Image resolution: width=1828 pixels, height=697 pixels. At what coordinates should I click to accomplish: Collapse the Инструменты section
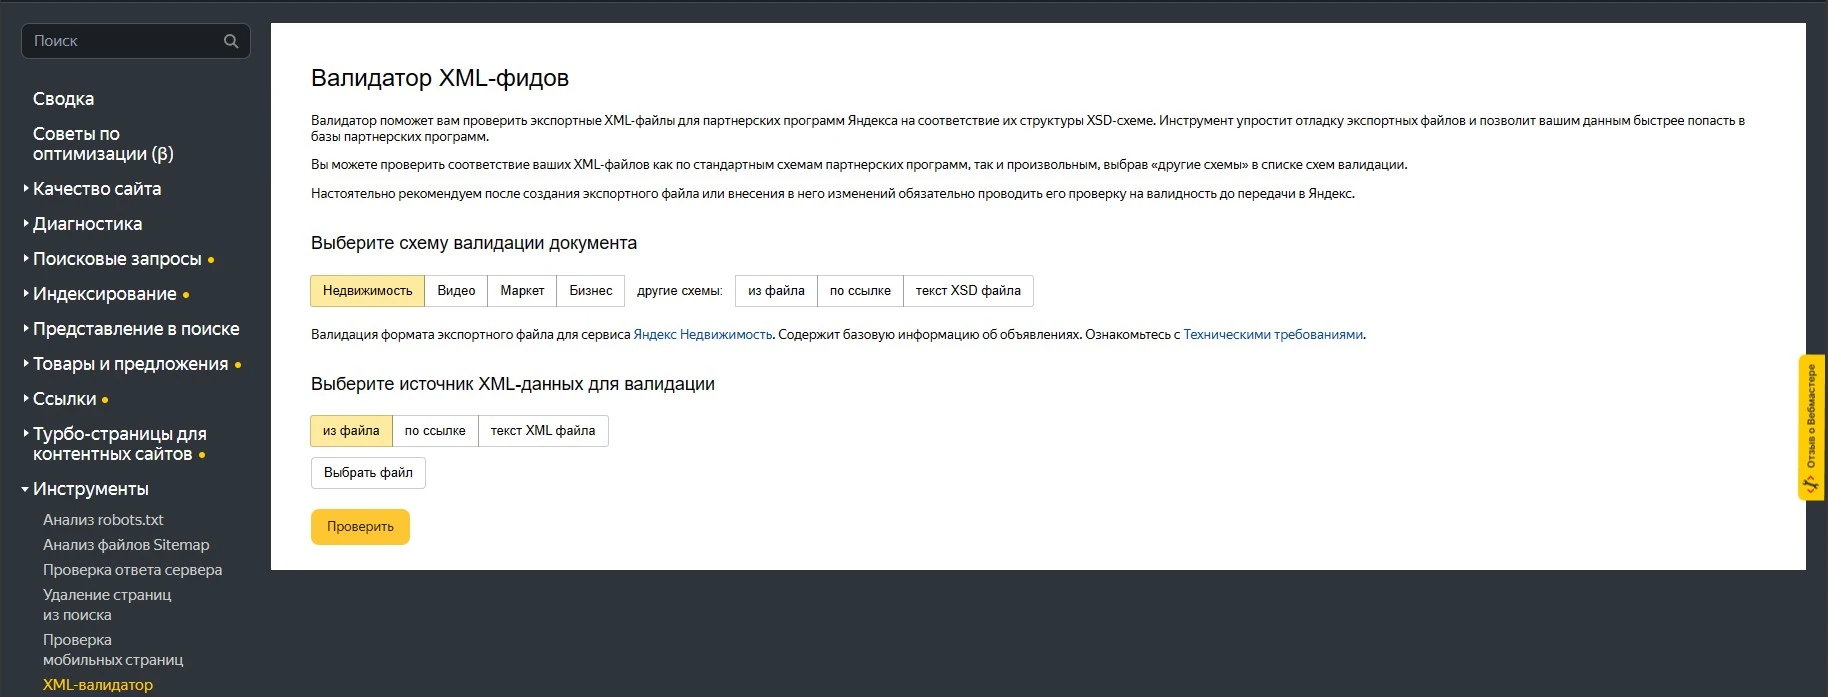(90, 489)
